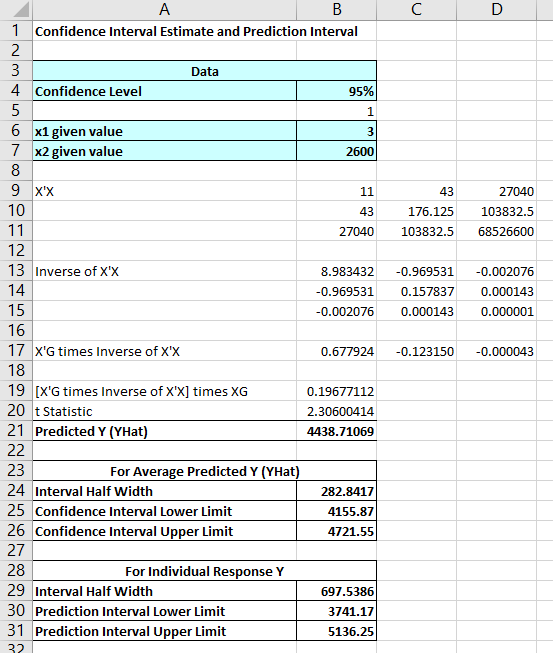Viewport: 553px width, 653px height.
Task: Click the 'x2 given value' label
Action: click(x=164, y=151)
